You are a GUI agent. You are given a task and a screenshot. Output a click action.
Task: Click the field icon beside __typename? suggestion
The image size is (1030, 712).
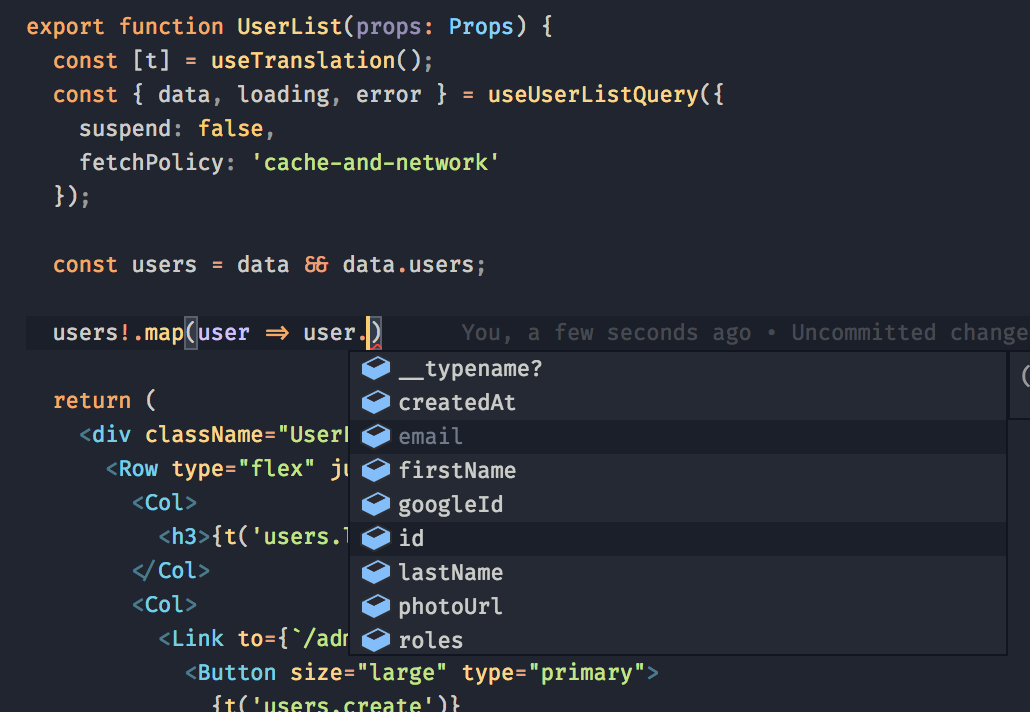375,369
